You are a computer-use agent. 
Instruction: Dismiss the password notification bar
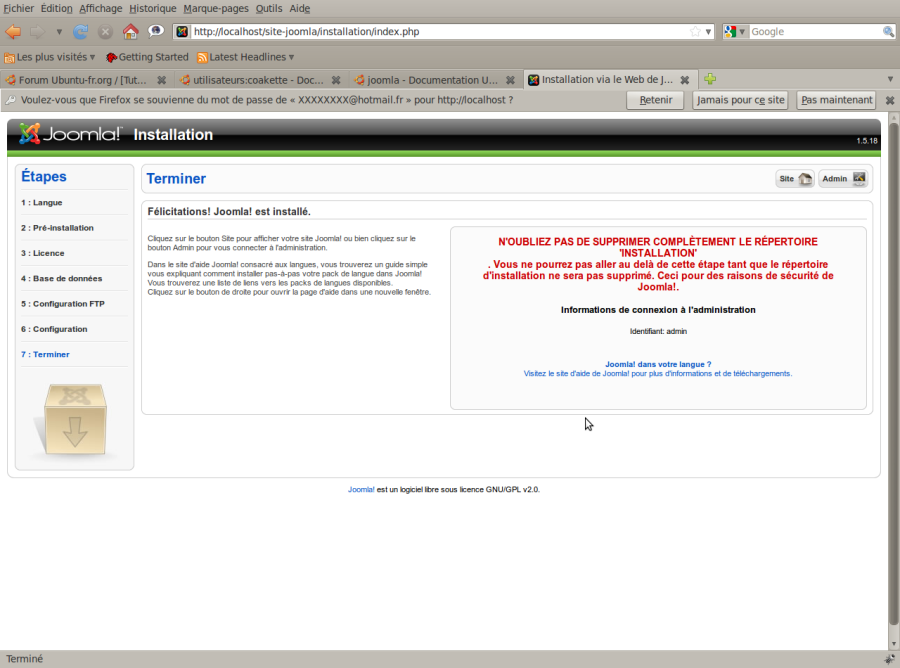point(890,100)
